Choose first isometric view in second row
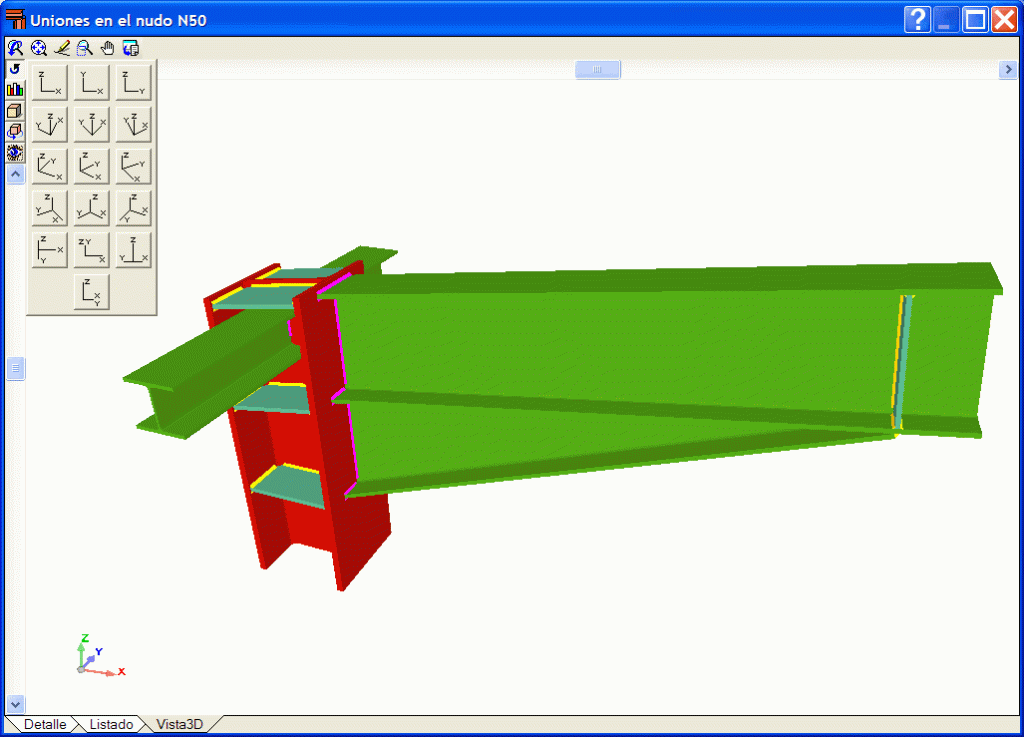Screen dimensions: 1024x737 point(50,125)
